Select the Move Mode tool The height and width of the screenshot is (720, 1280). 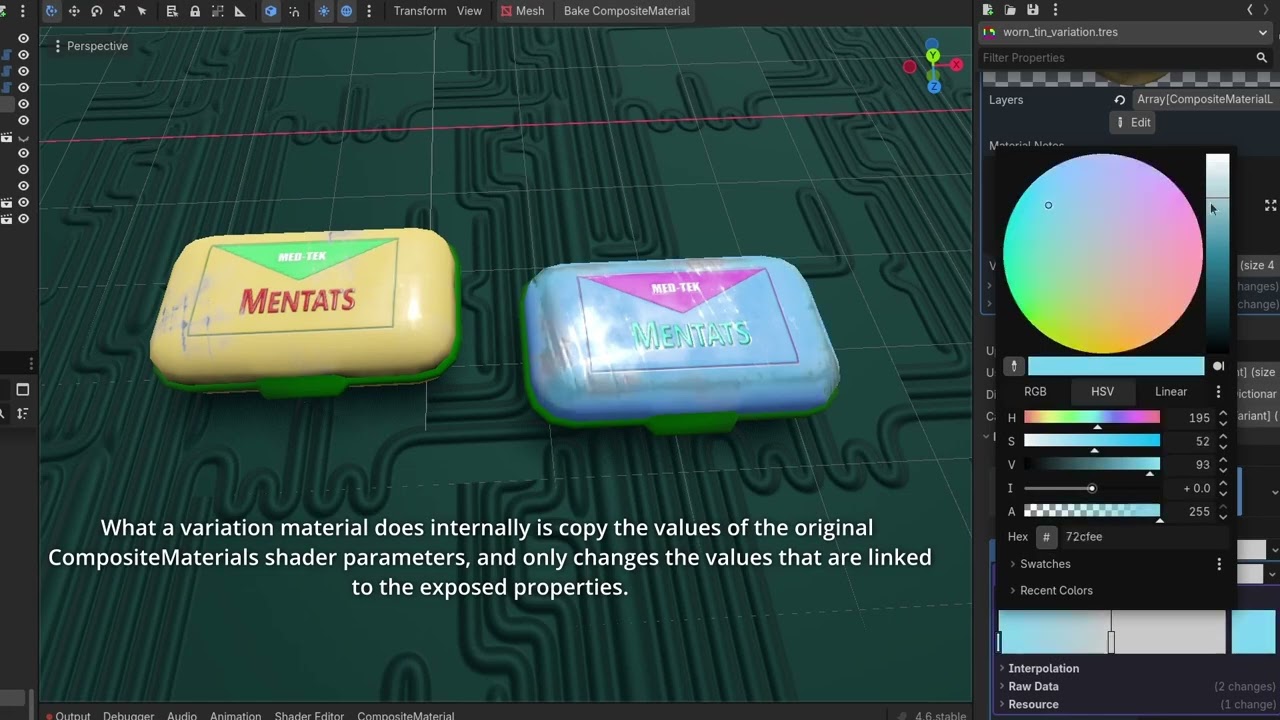click(74, 11)
